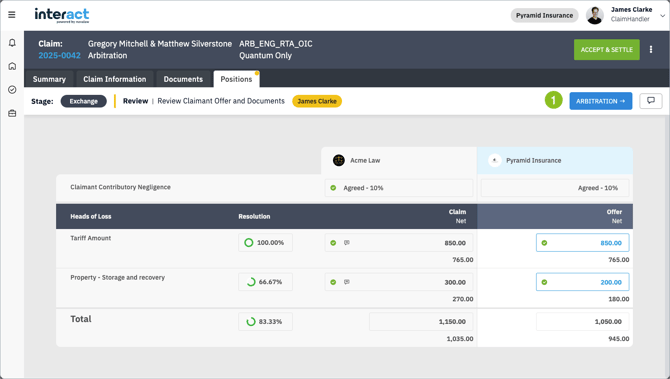The image size is (670, 379).
Task: Open briefcase icon in sidebar
Action: click(12, 113)
